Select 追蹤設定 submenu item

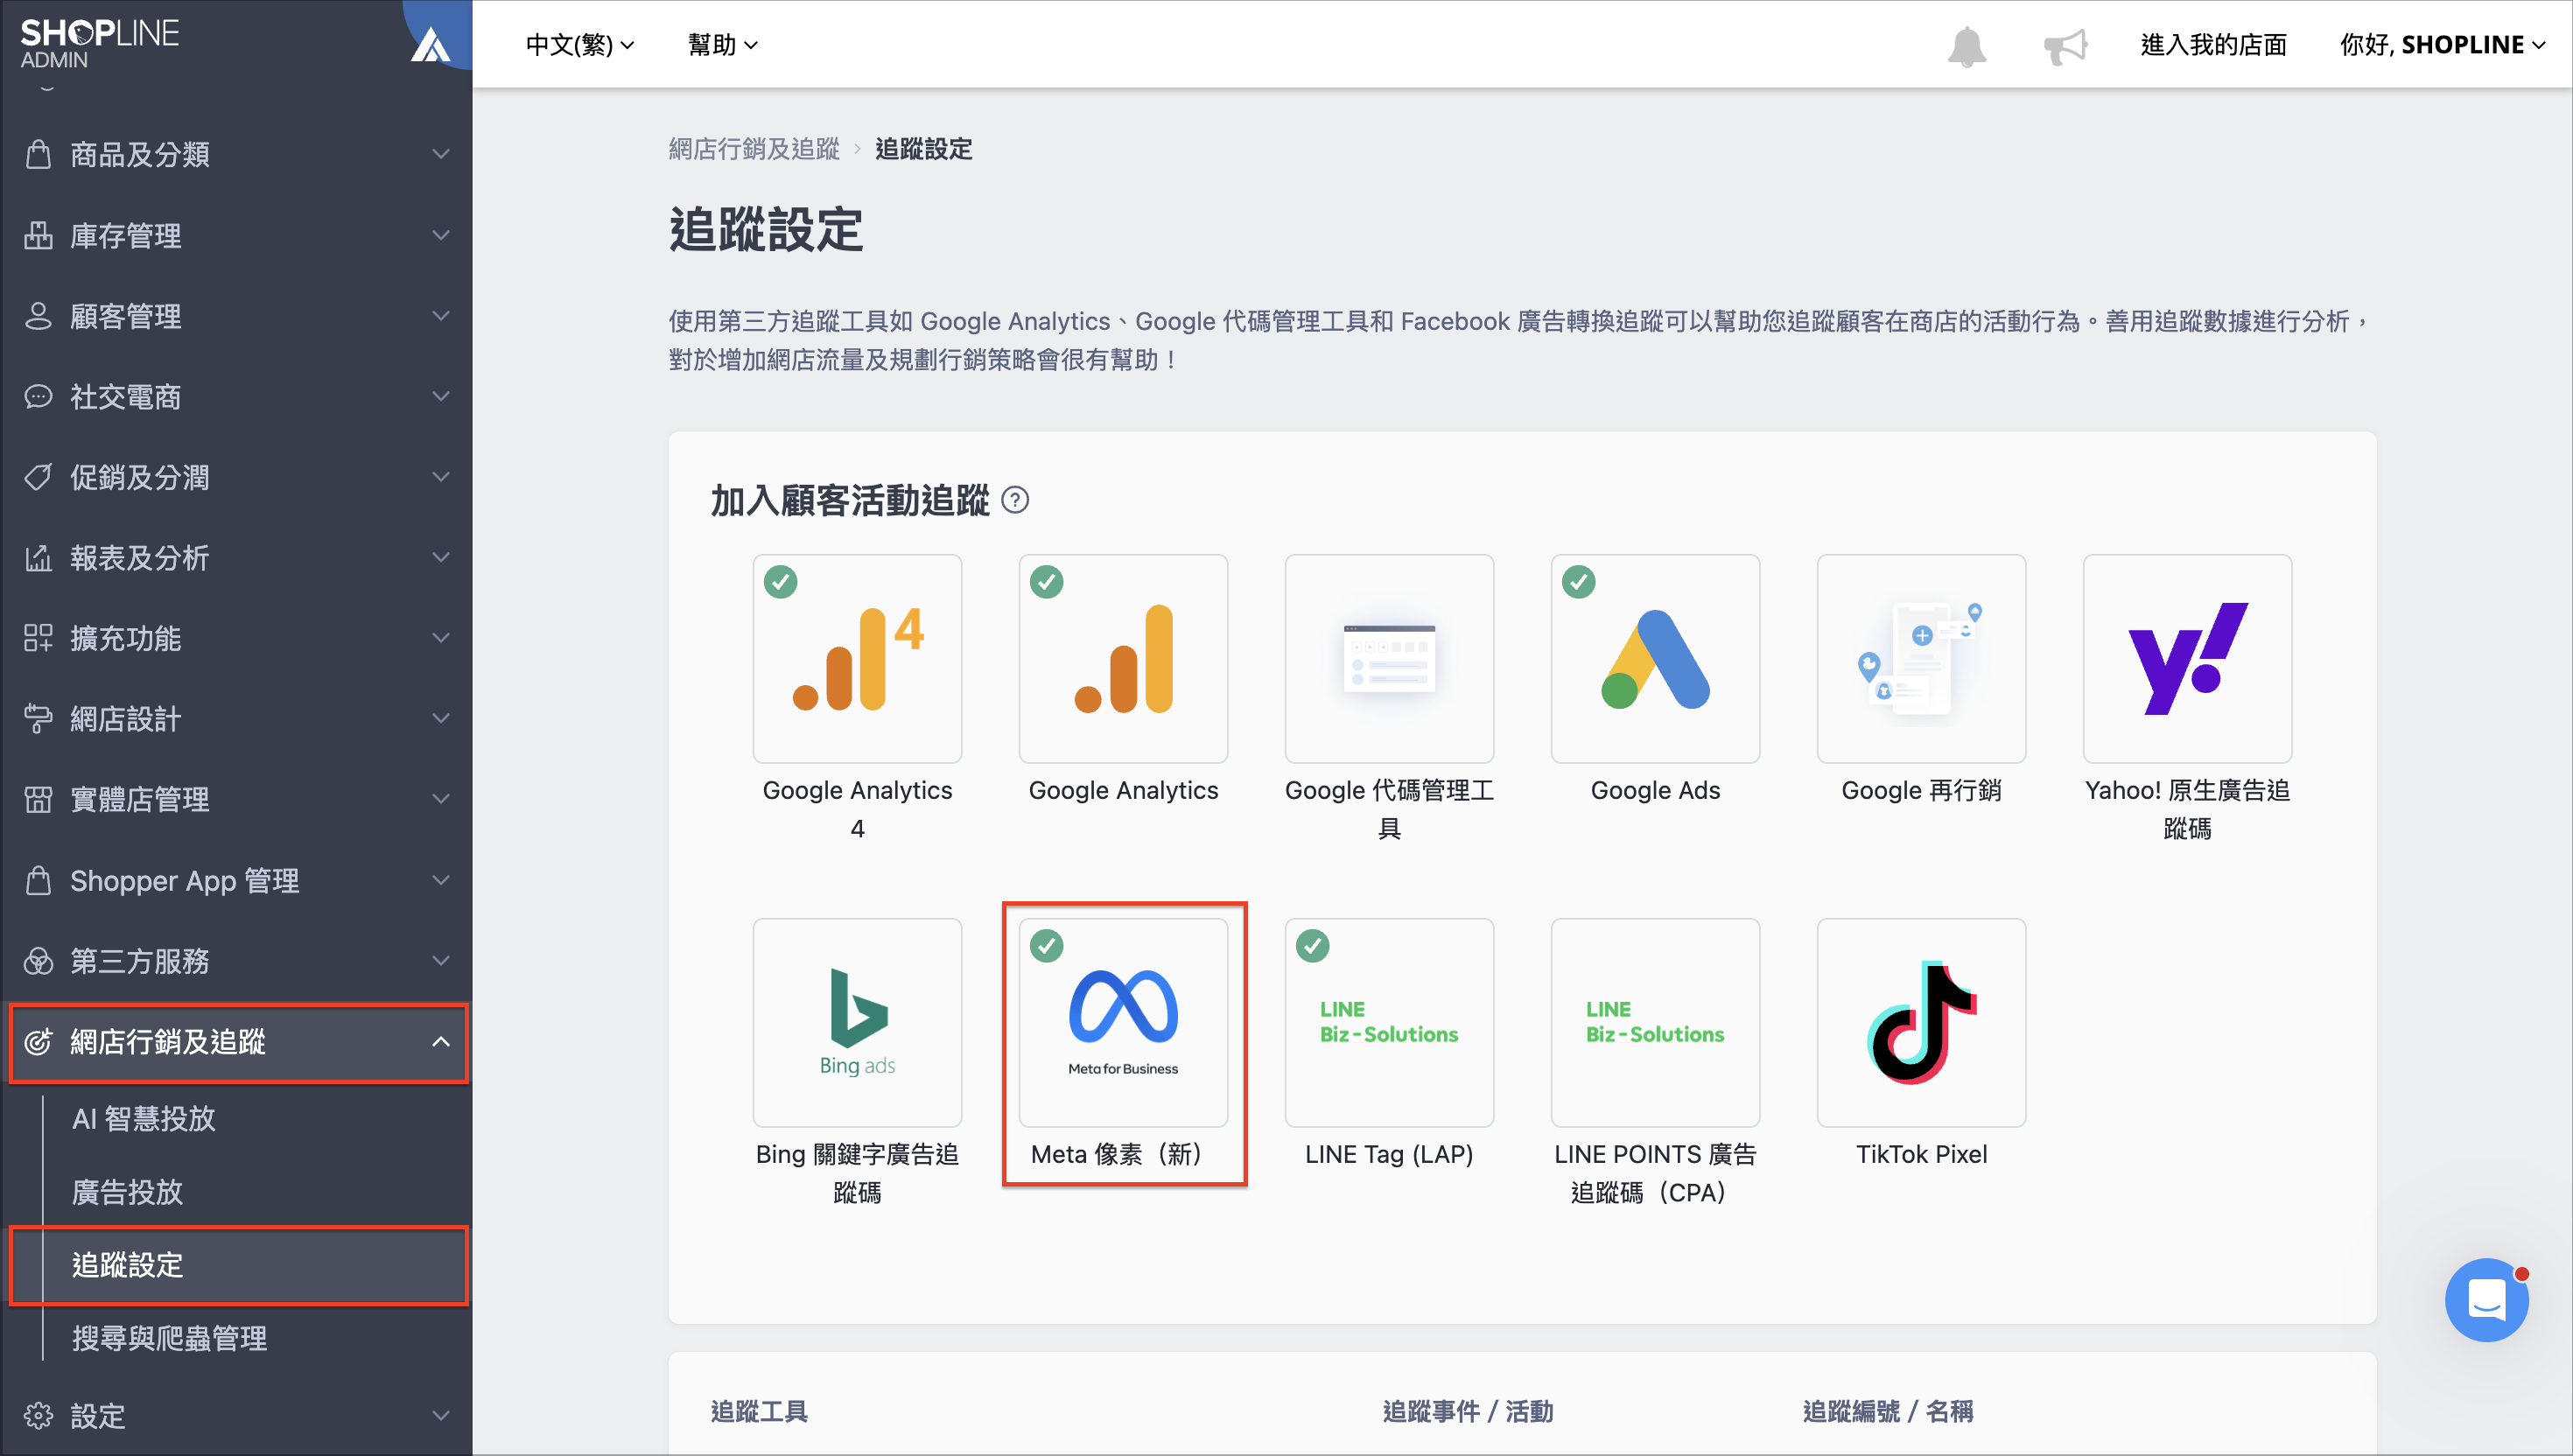(x=128, y=1265)
